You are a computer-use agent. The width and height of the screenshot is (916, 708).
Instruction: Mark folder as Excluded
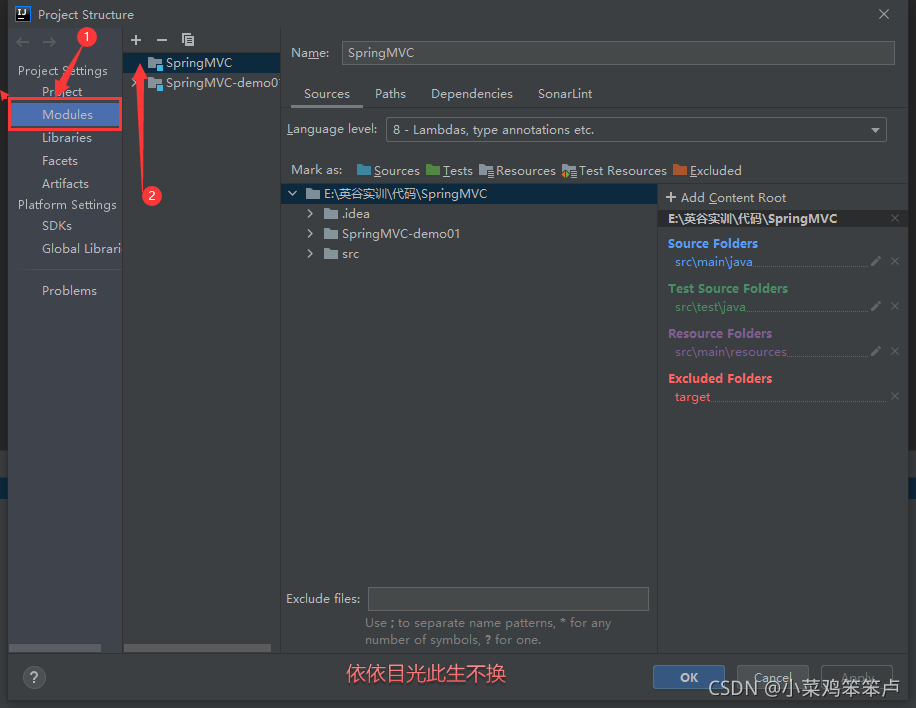click(x=707, y=171)
